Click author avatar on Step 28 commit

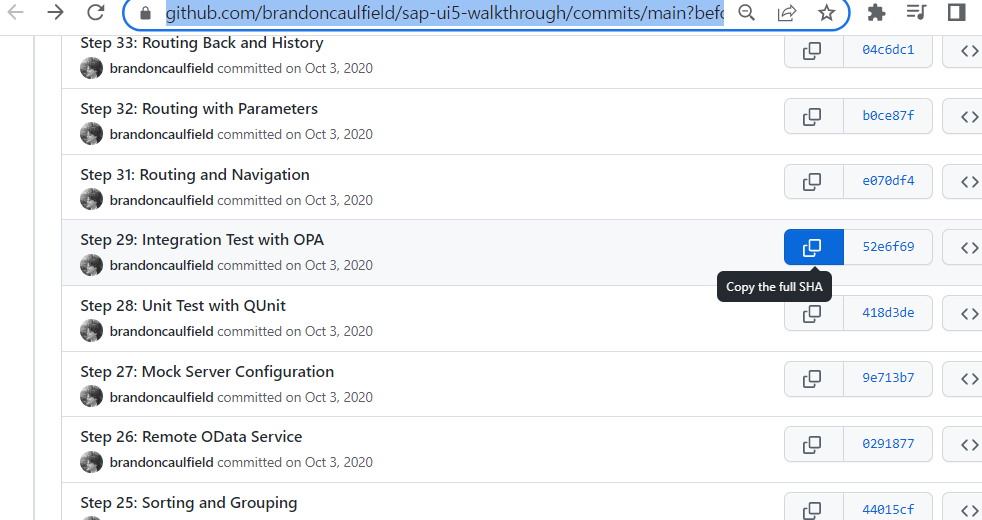pos(91,331)
